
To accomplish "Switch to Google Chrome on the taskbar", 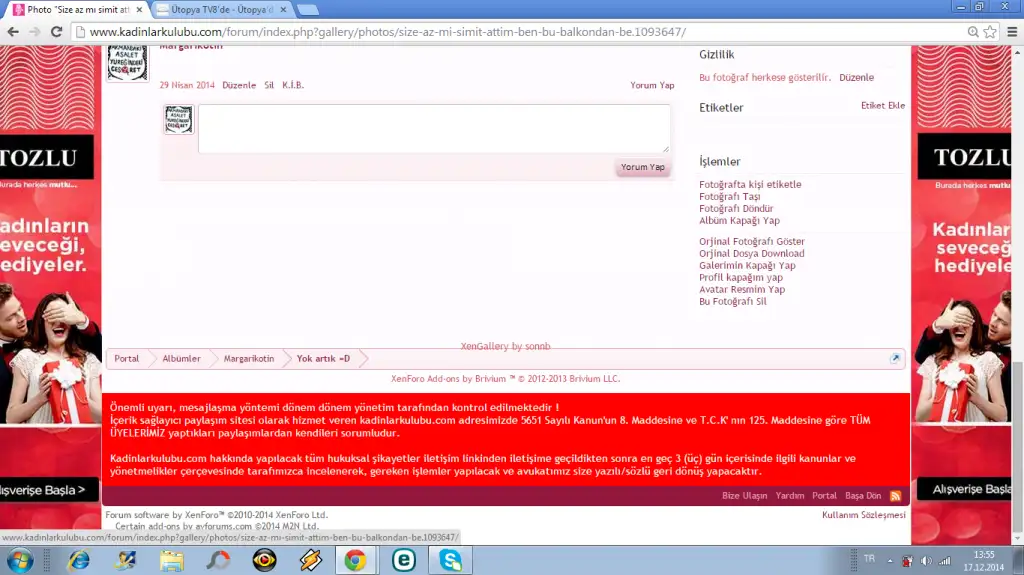I will 355,561.
